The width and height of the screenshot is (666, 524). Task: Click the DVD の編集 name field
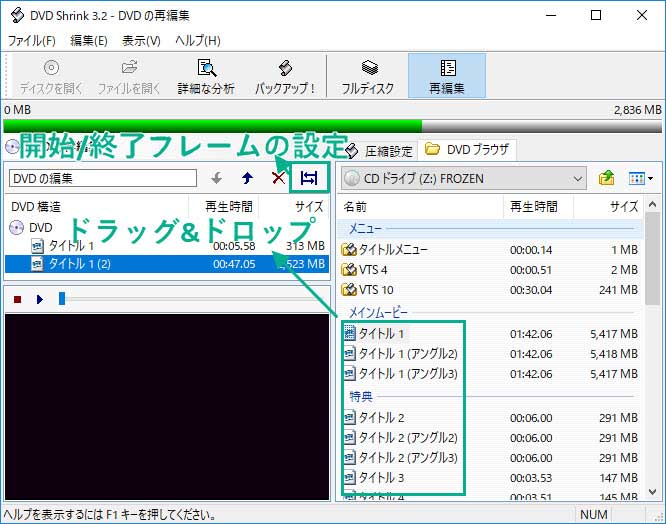pyautogui.click(x=102, y=178)
